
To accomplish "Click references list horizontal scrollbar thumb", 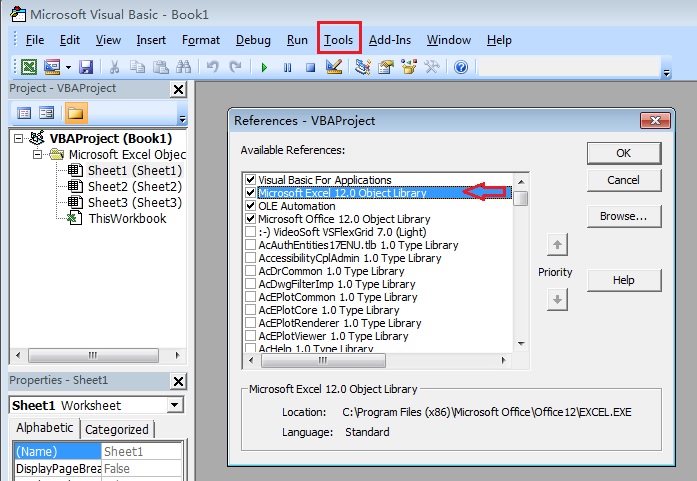I will point(323,361).
